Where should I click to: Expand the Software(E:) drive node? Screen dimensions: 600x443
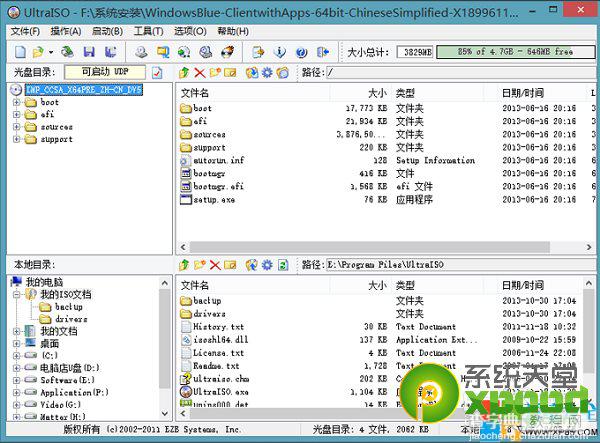pos(16,380)
